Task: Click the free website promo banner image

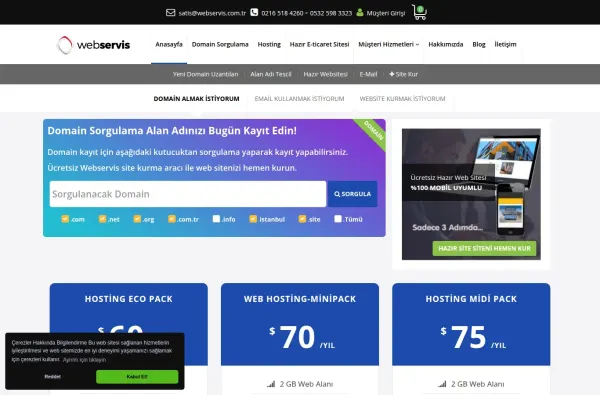Action: click(471, 194)
